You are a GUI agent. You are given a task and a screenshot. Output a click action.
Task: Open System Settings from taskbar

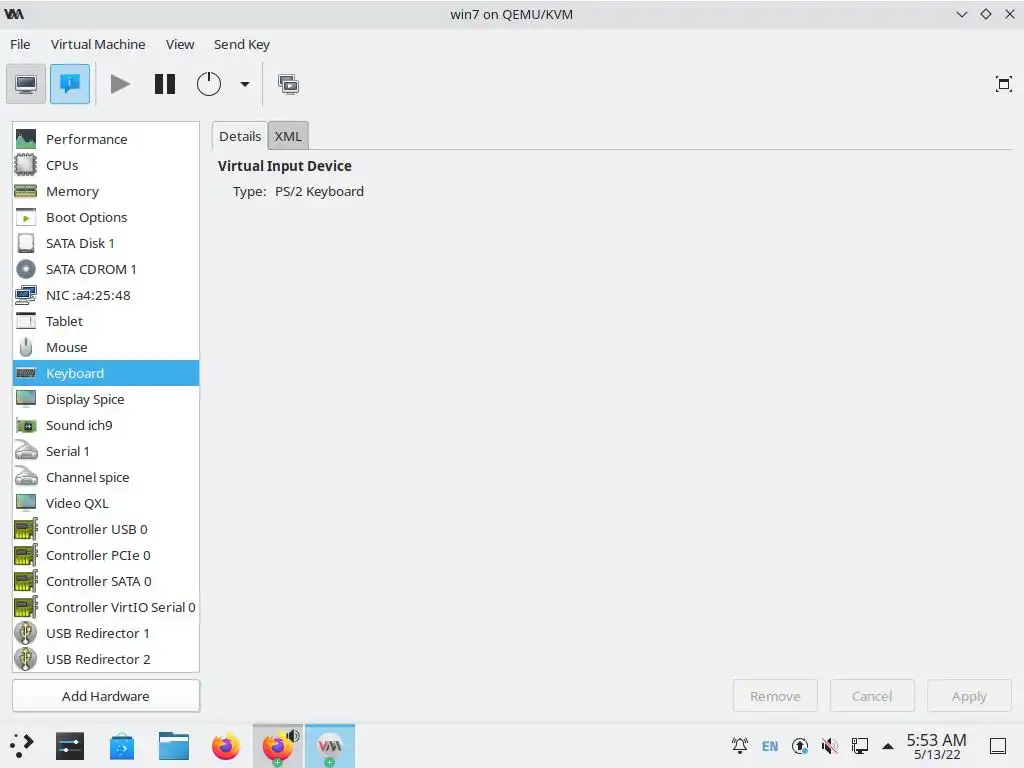click(70, 746)
